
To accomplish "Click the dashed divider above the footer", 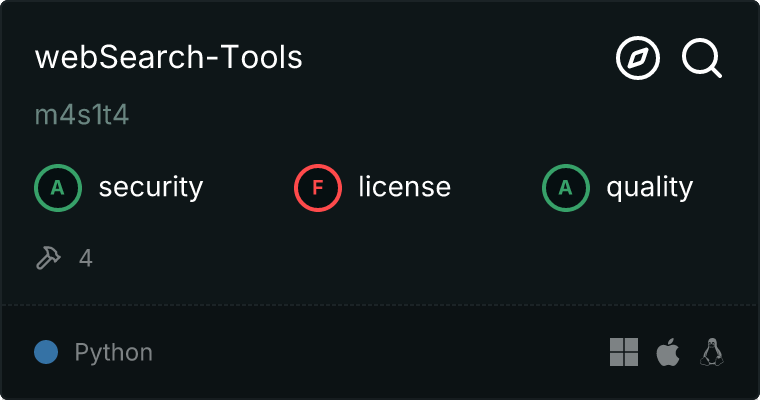I will tap(380, 304).
